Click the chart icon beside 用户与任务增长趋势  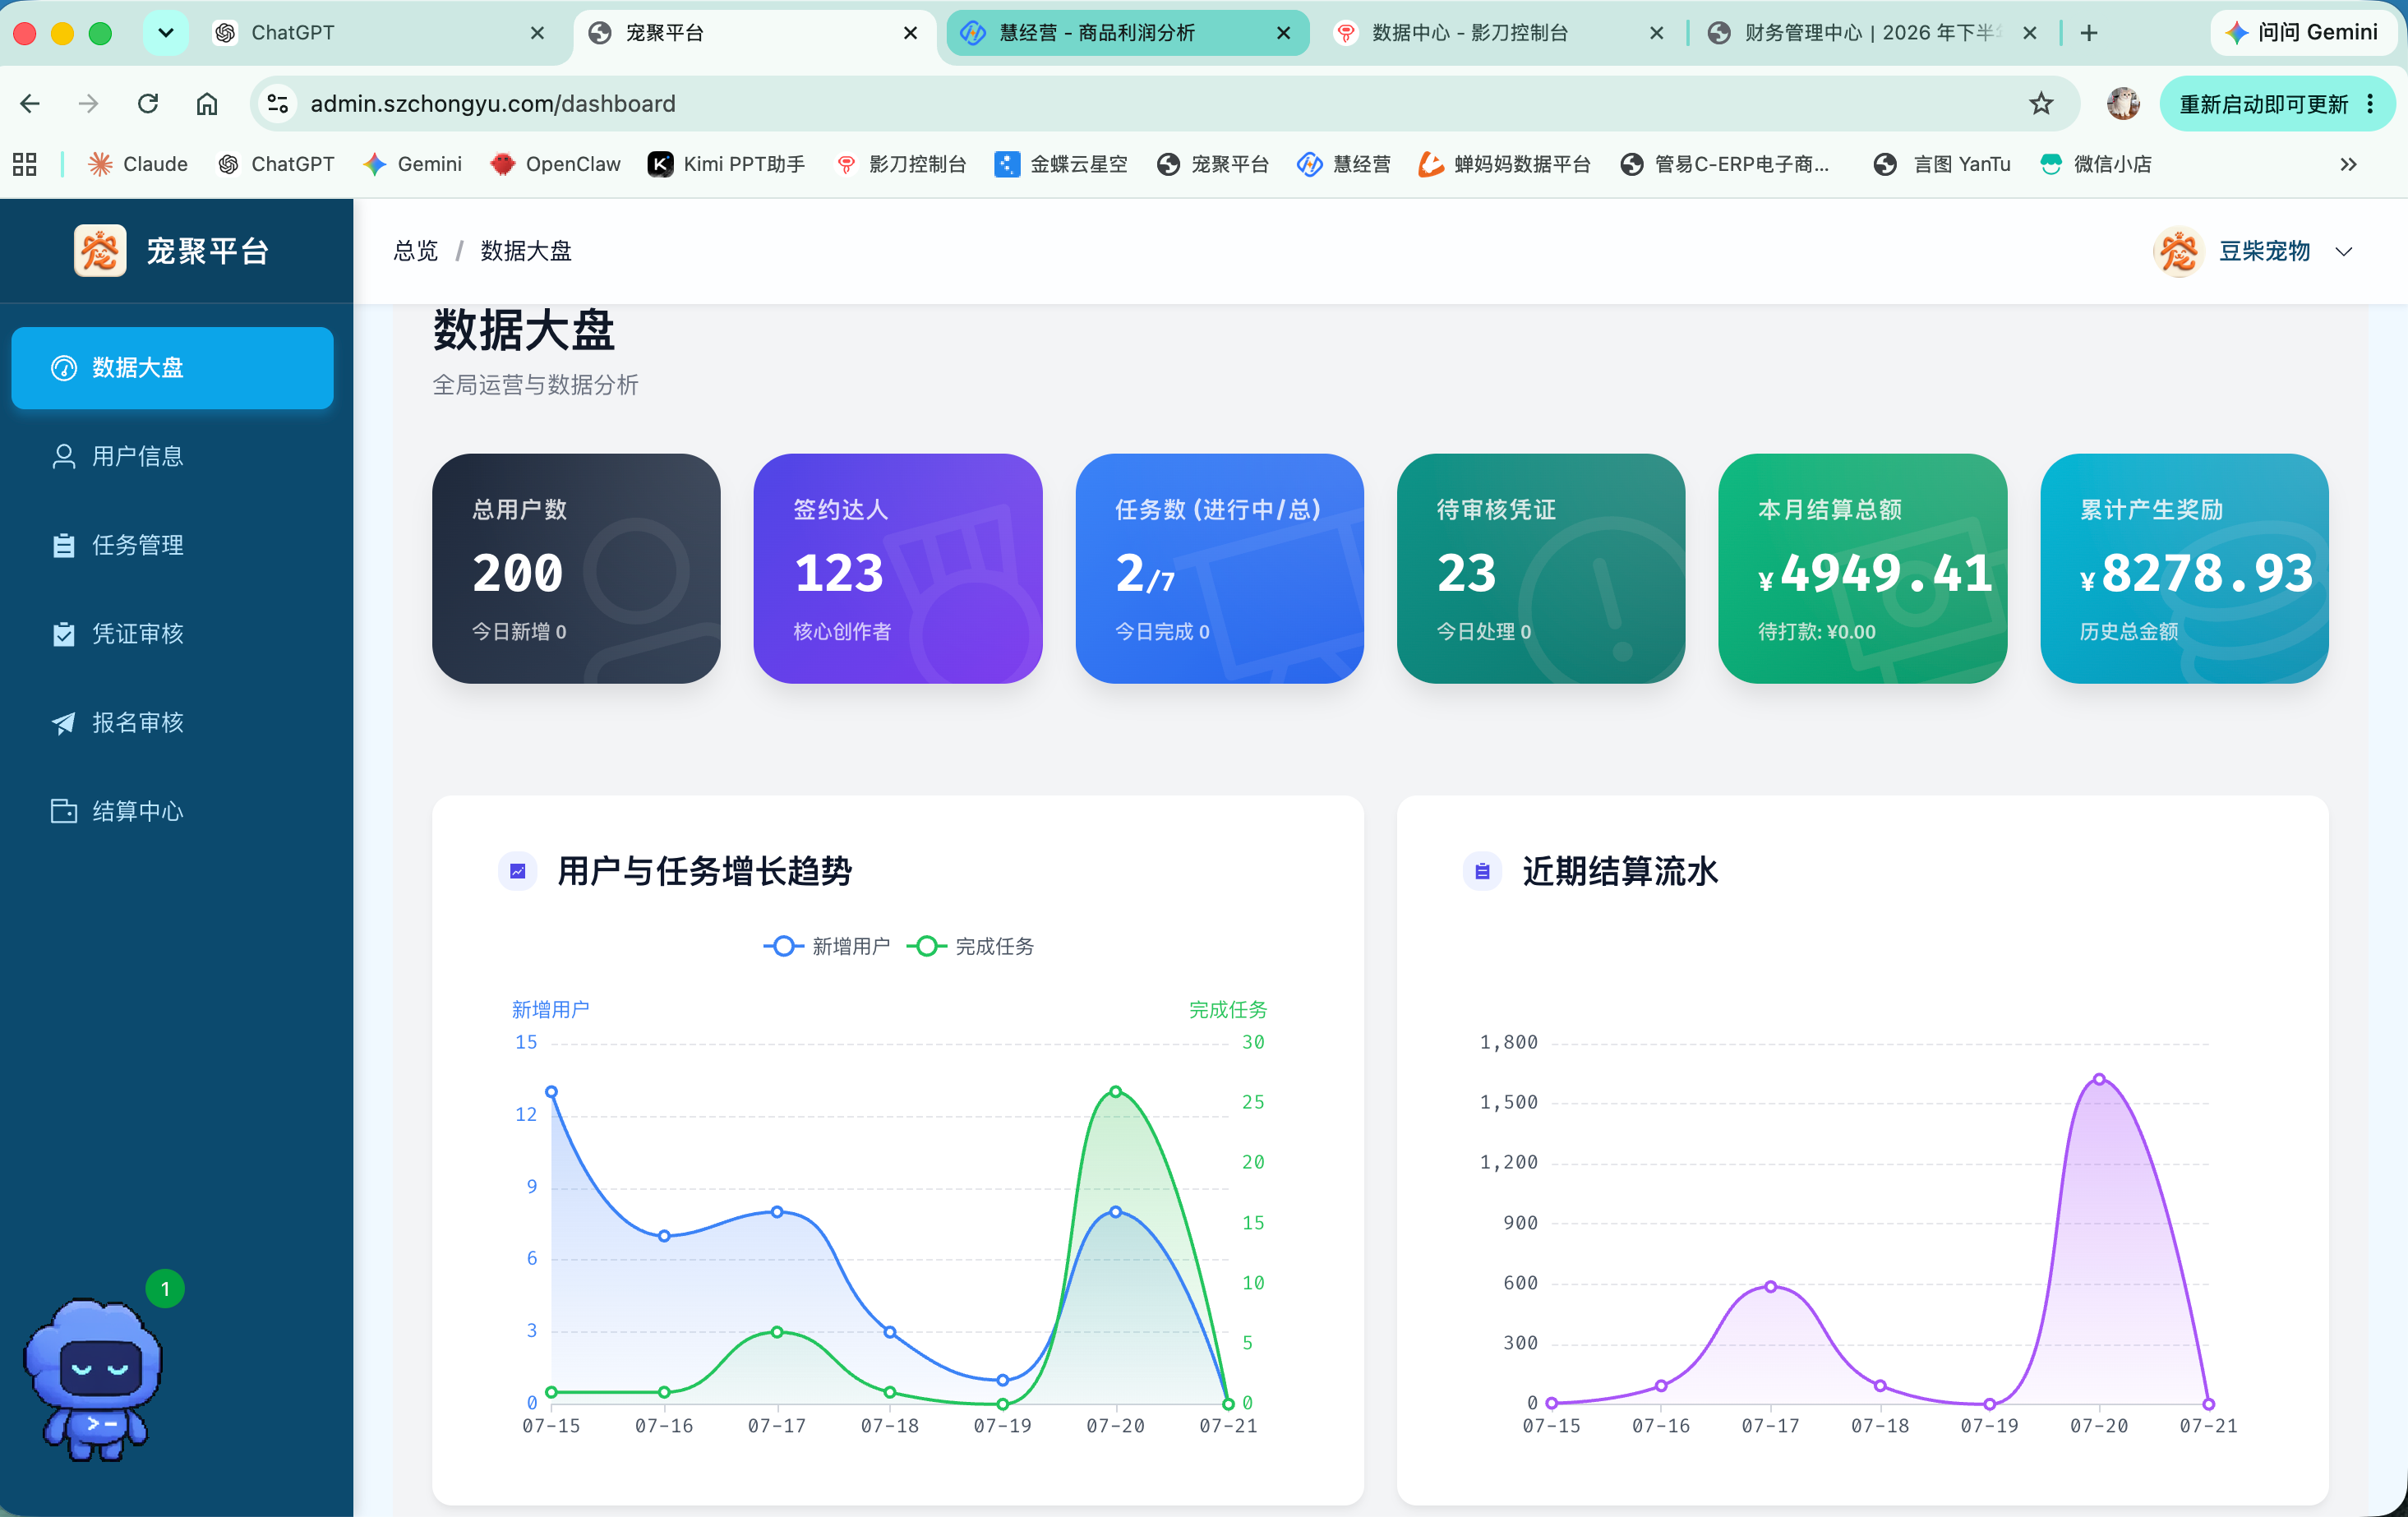(518, 871)
